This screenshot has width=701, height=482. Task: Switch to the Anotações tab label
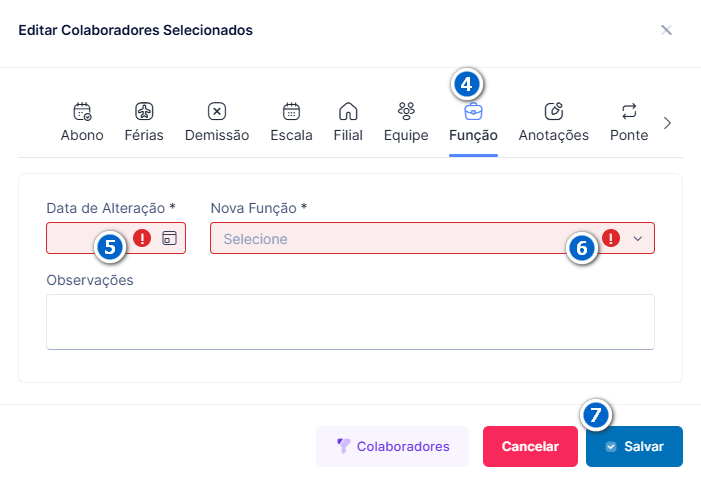coord(553,135)
